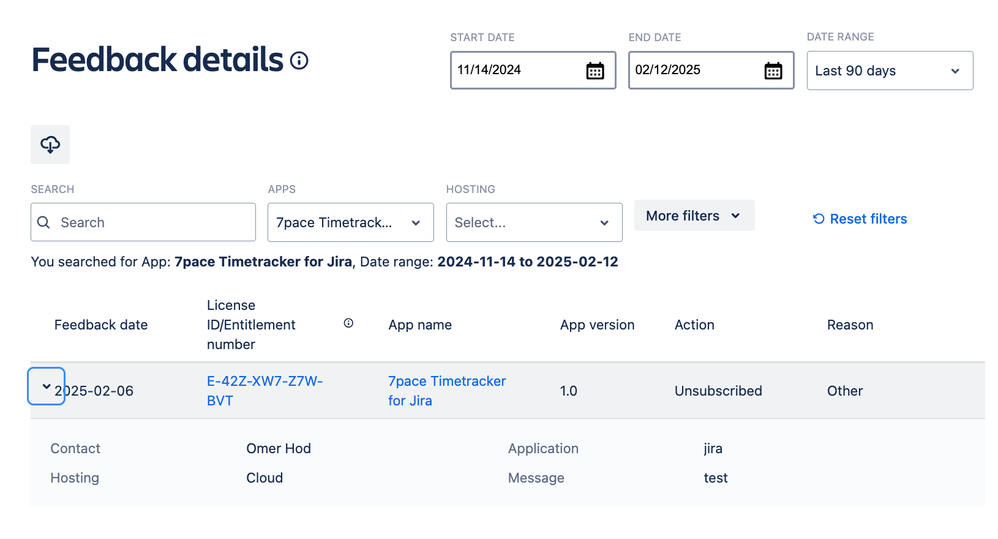
Task: Collapse the 2025-02-06 feedback row
Action: click(46, 386)
